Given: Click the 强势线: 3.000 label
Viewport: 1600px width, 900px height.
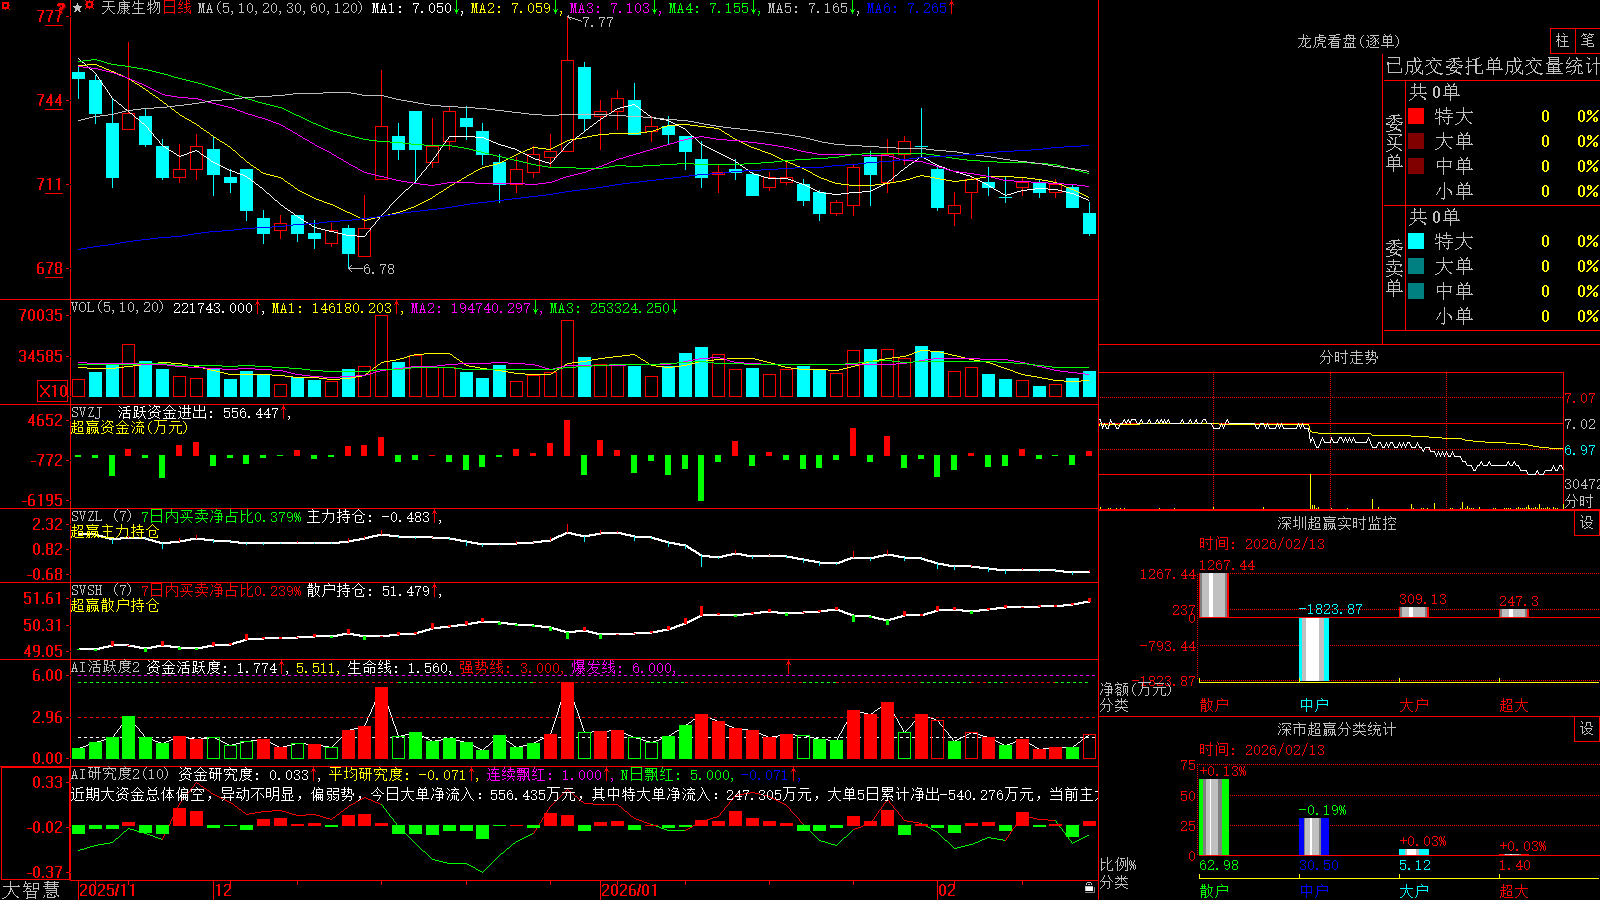Looking at the screenshot, I should click(511, 668).
